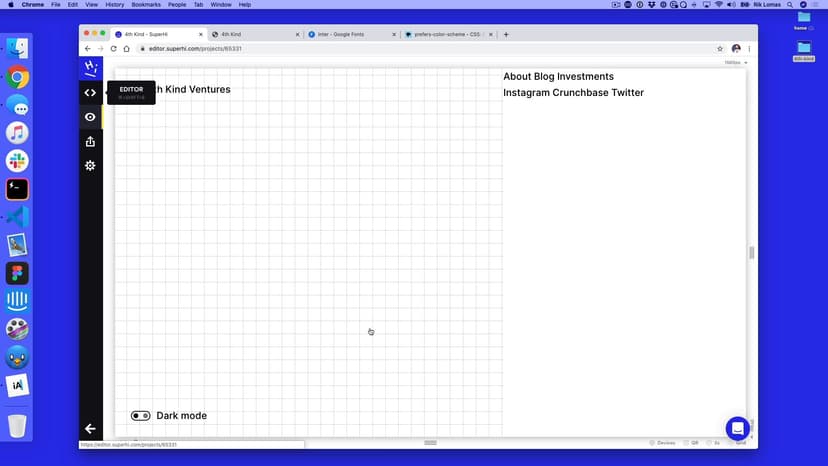The width and height of the screenshot is (828, 466).
Task: Click the share/export icon in sidebar
Action: (90, 141)
